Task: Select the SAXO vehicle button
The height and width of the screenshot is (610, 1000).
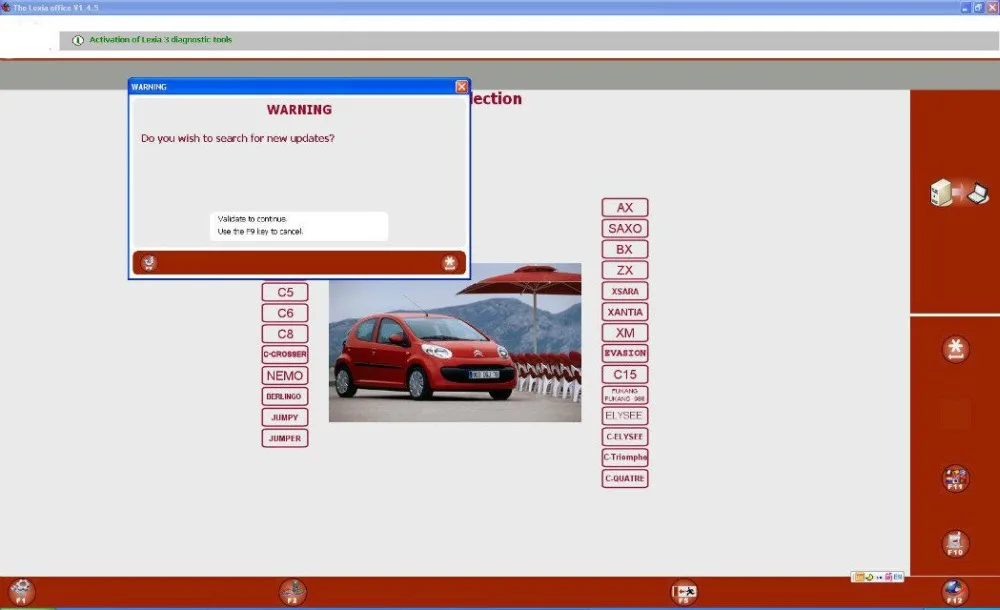Action: (624, 228)
